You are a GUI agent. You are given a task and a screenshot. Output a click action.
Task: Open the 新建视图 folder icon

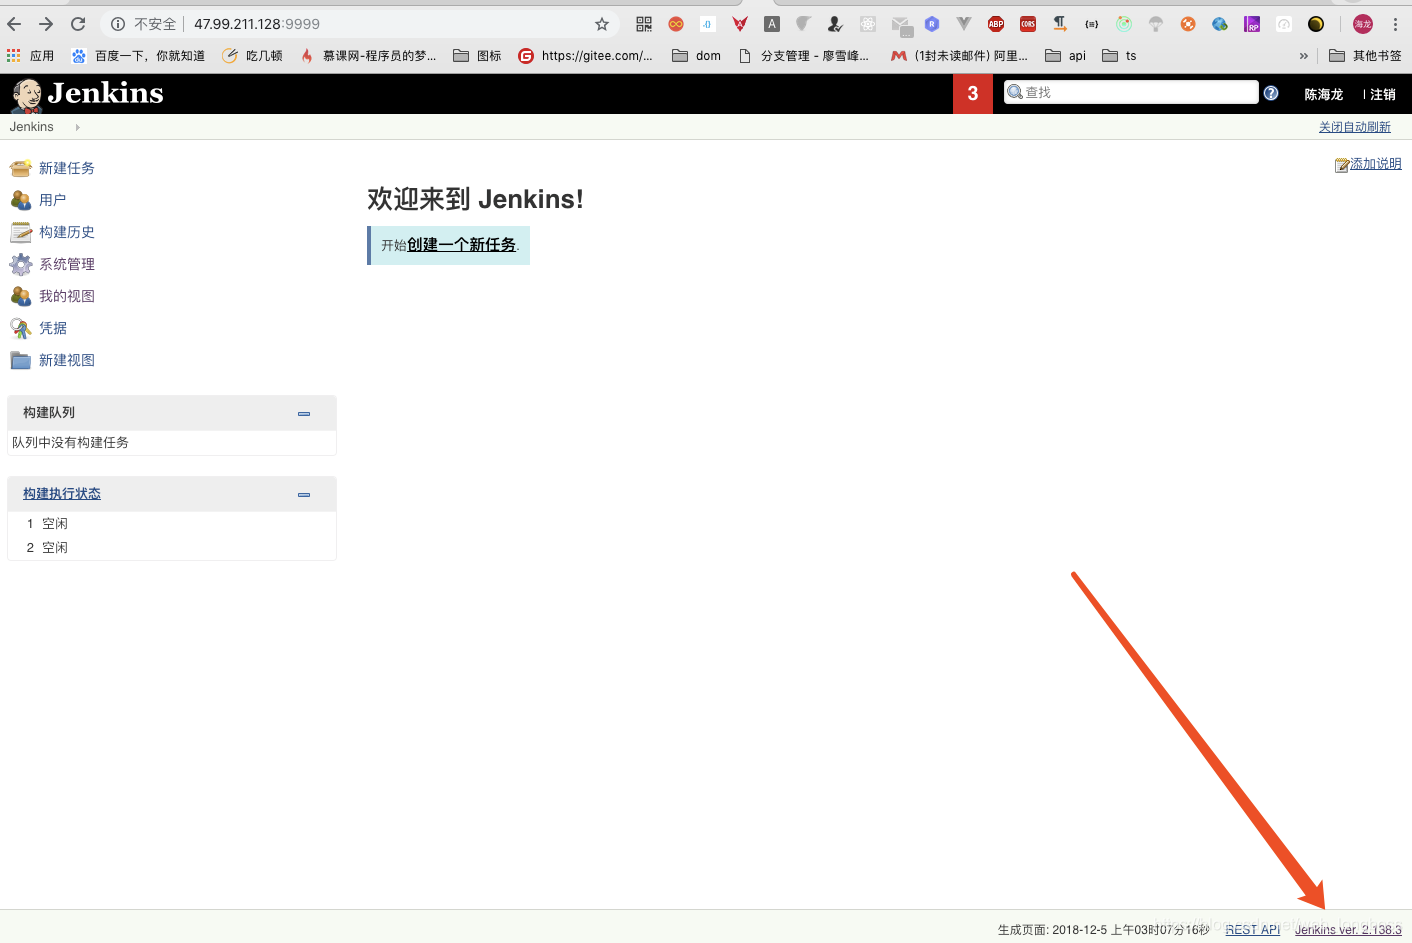click(x=21, y=360)
